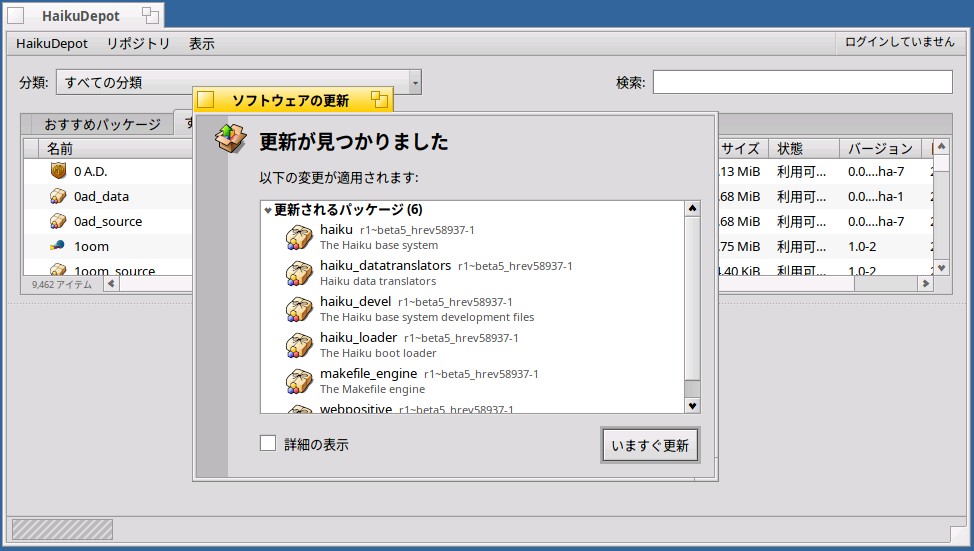
Task: Open the リポジトリ menu
Action: pyautogui.click(x=138, y=43)
